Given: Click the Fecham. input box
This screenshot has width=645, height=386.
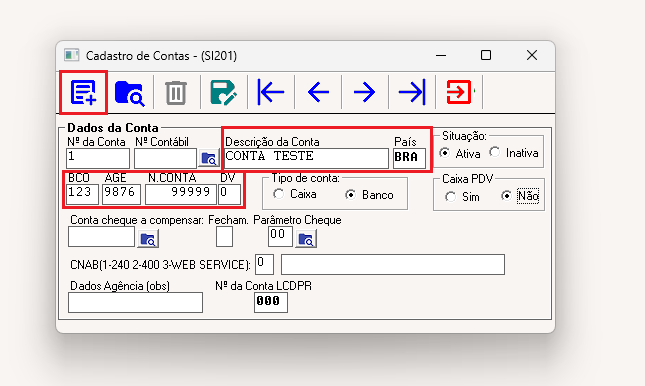Looking at the screenshot, I should pos(224,237).
